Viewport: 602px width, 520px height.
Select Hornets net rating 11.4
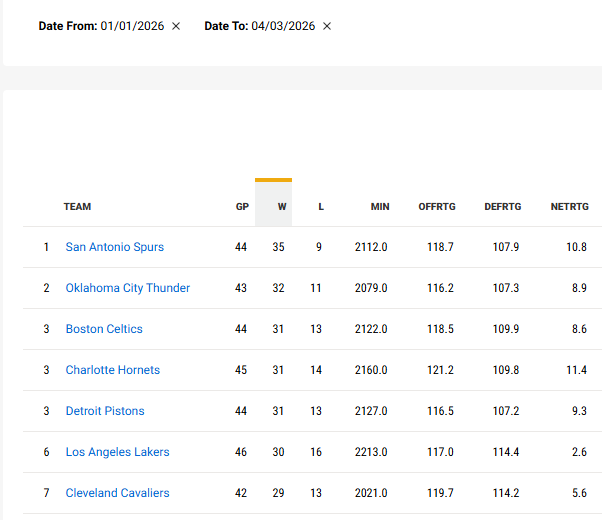click(x=577, y=370)
